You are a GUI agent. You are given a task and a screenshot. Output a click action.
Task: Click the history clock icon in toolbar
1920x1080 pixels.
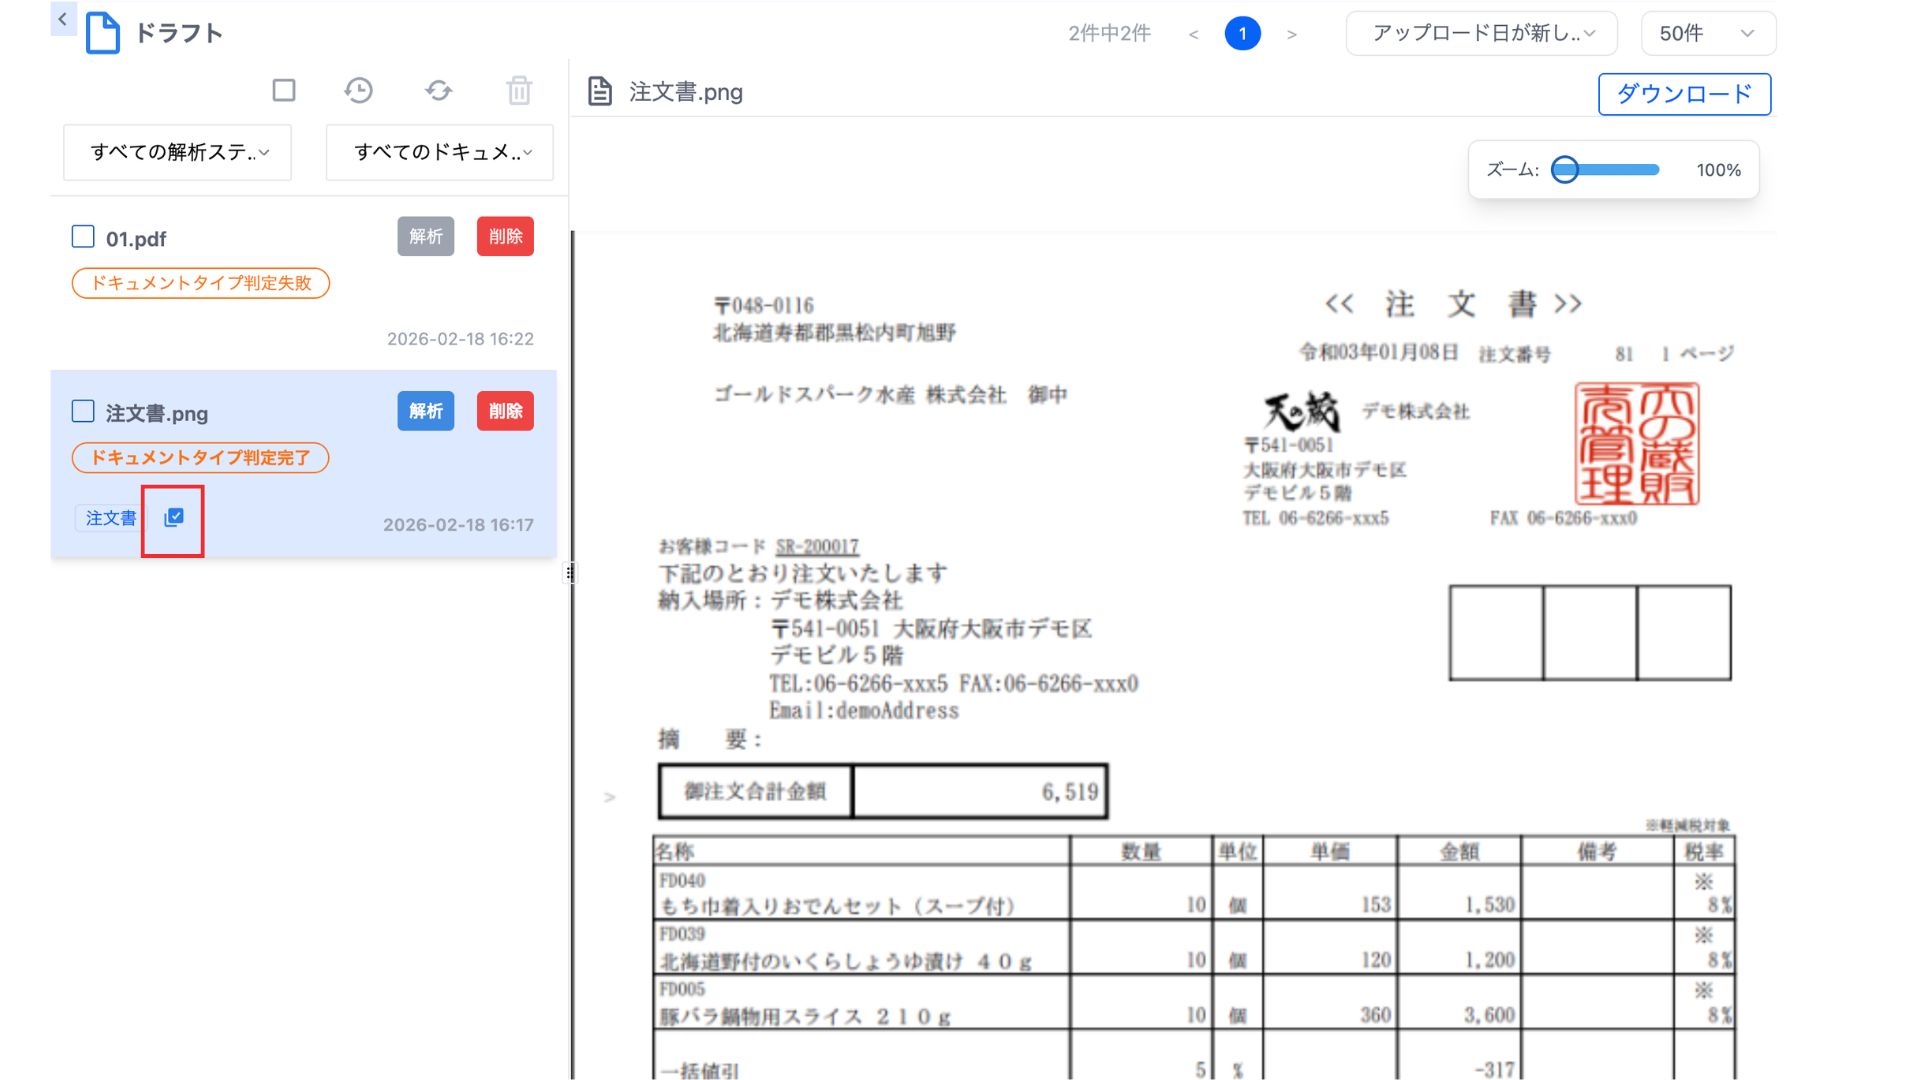point(358,91)
